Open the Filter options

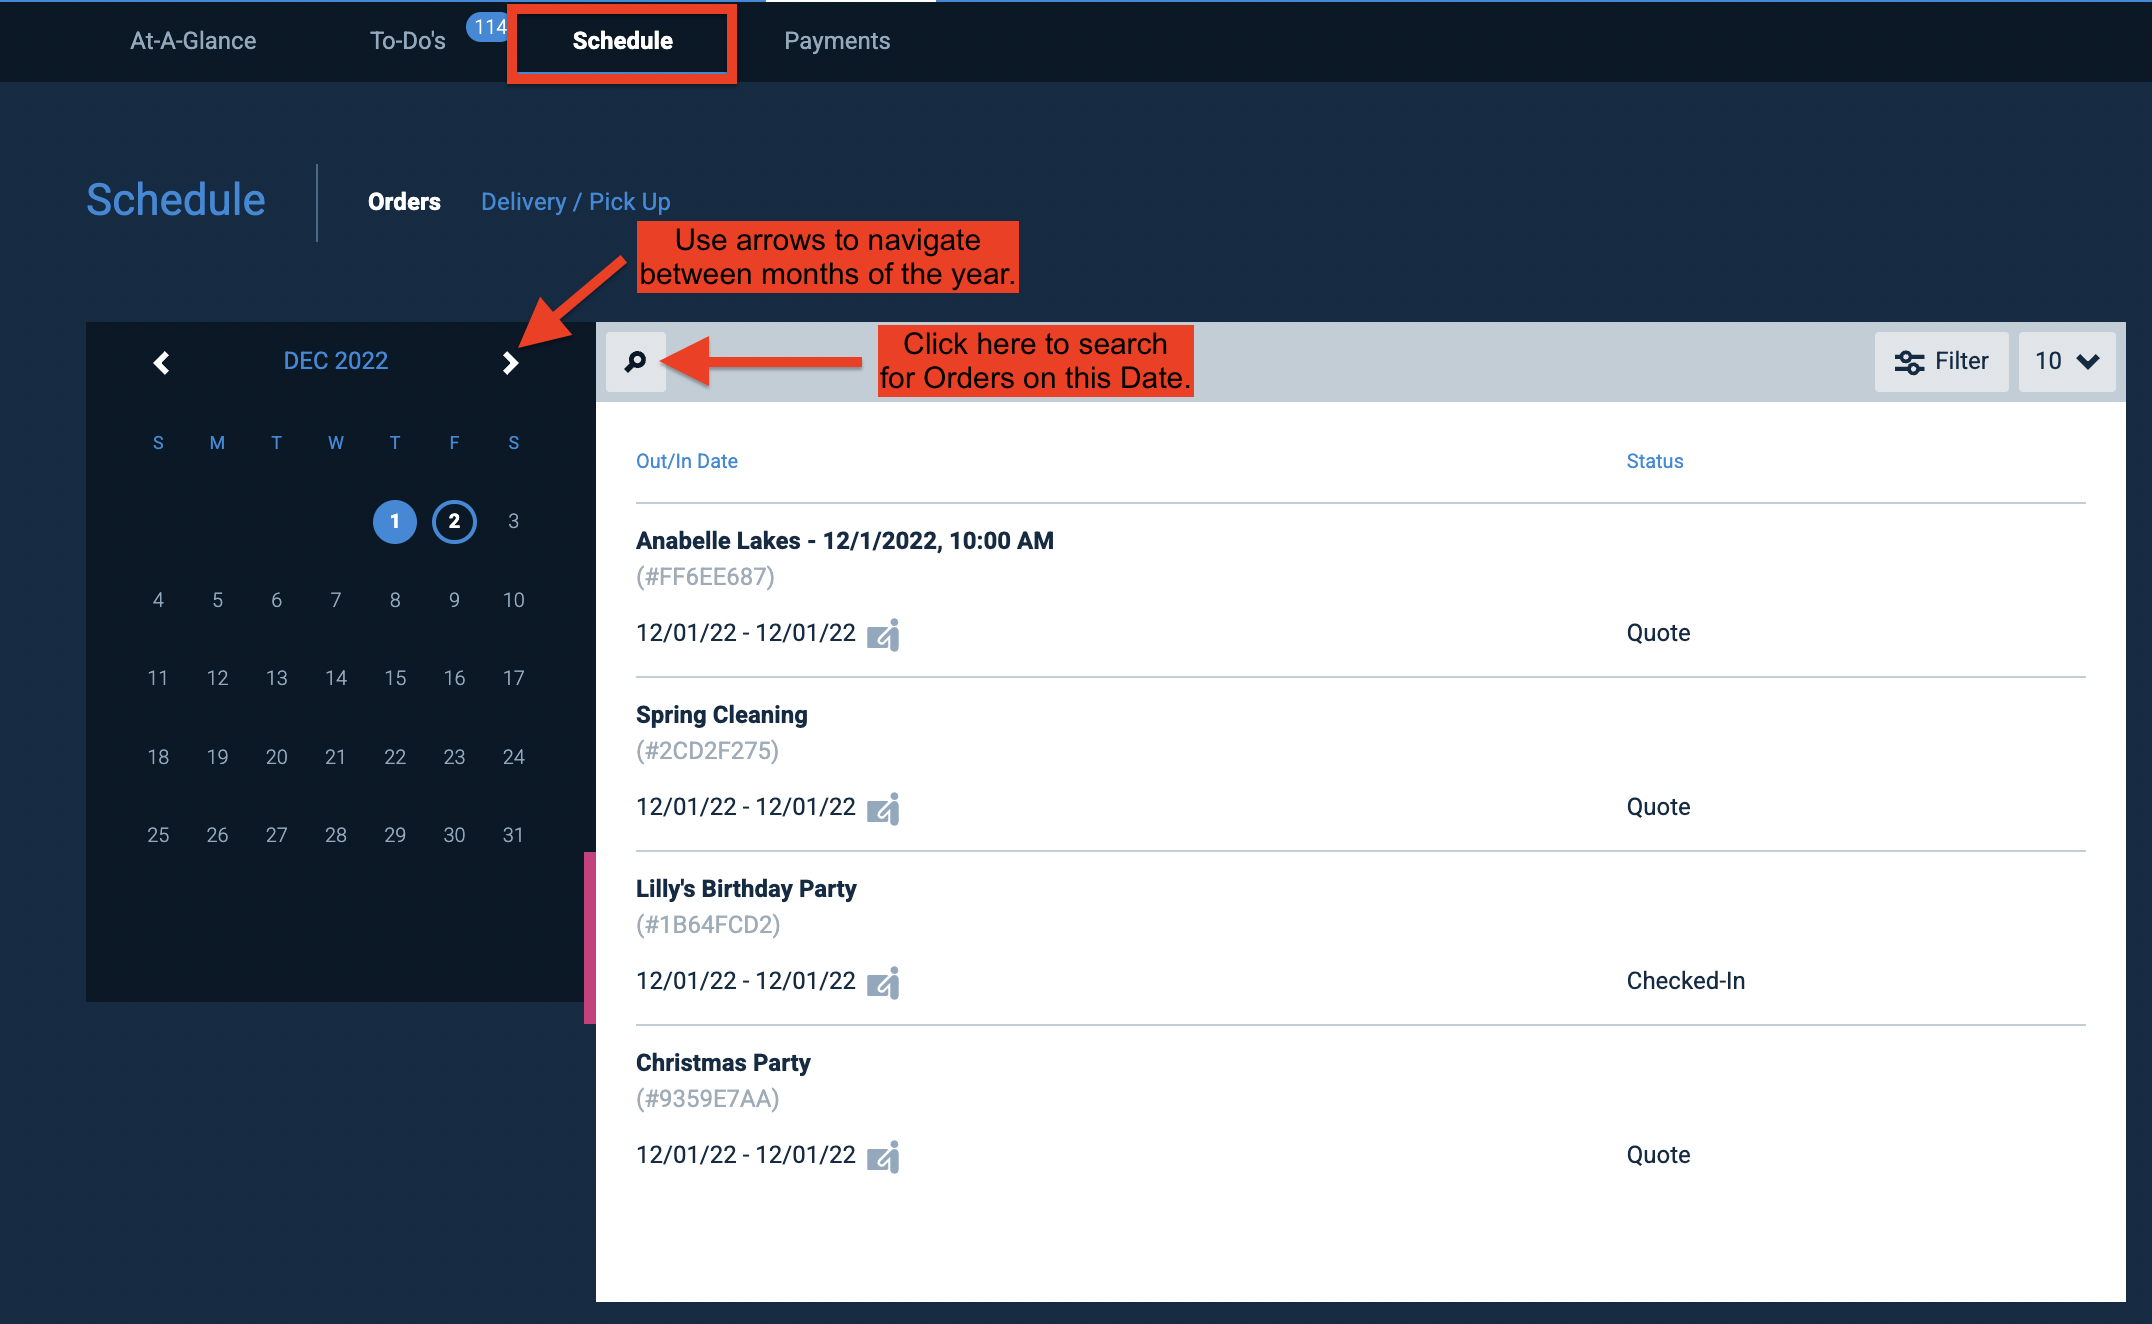pos(1941,361)
